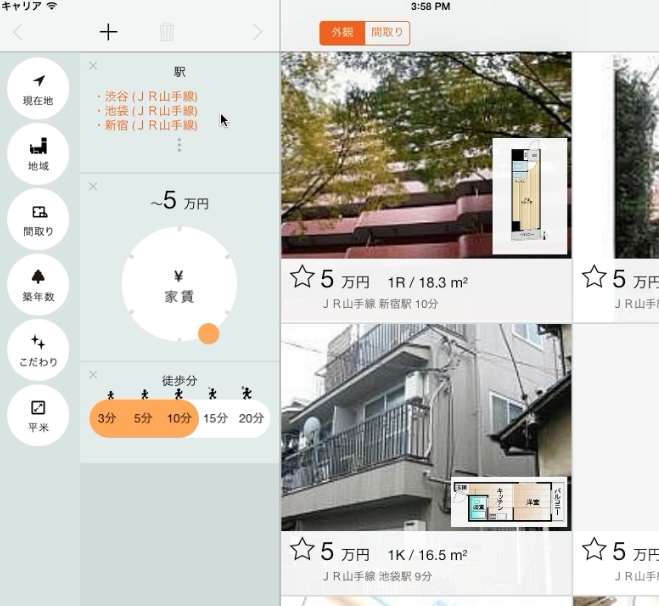
Task: Open the 平米 floor area filter
Action: pos(38,415)
